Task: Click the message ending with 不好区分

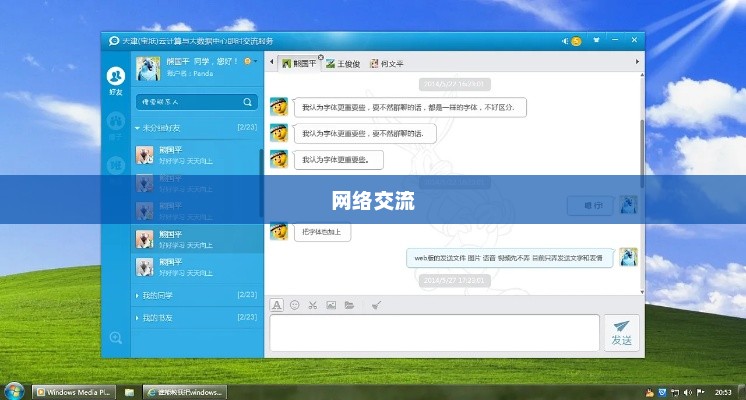Action: point(410,107)
